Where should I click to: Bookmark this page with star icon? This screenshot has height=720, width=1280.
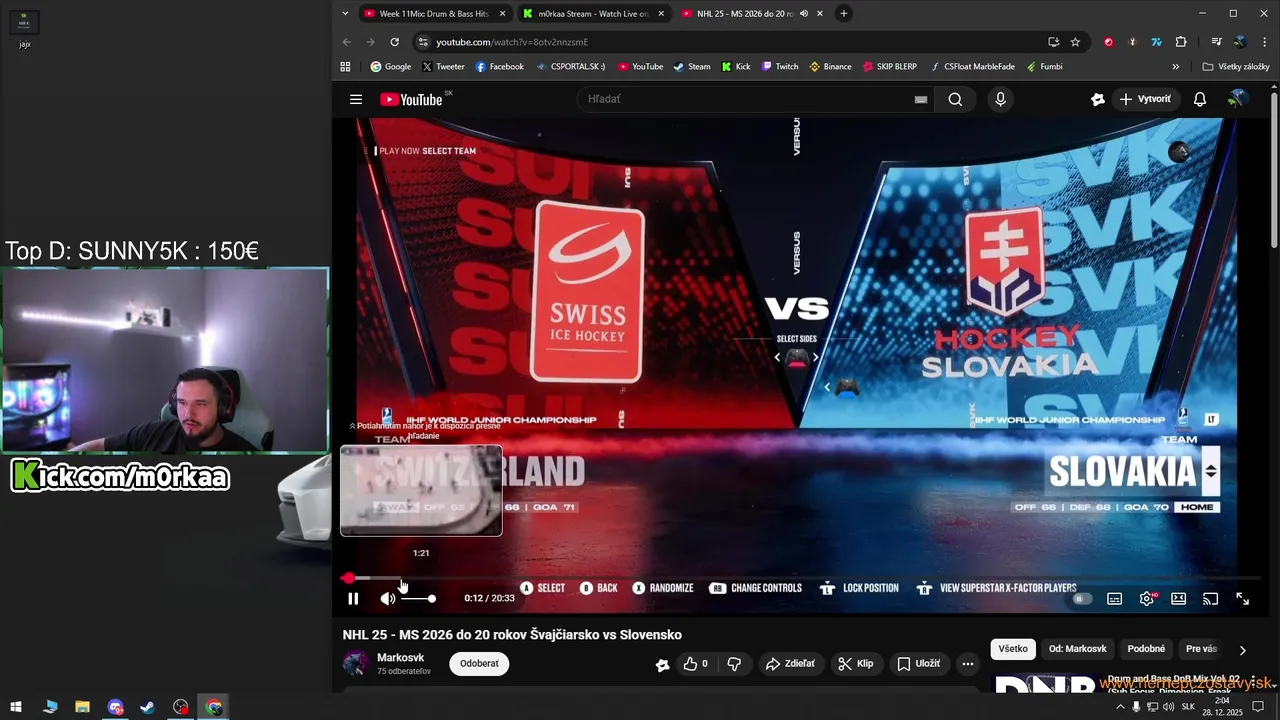pos(1075,42)
